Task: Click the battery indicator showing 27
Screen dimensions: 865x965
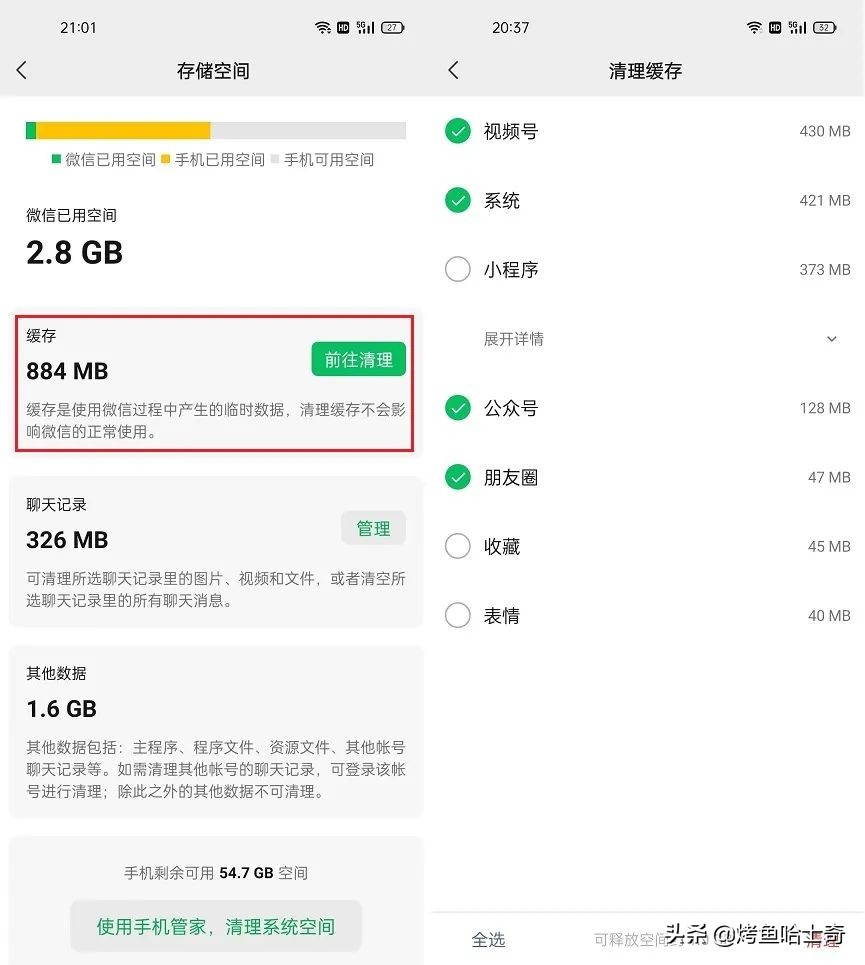Action: (390, 27)
